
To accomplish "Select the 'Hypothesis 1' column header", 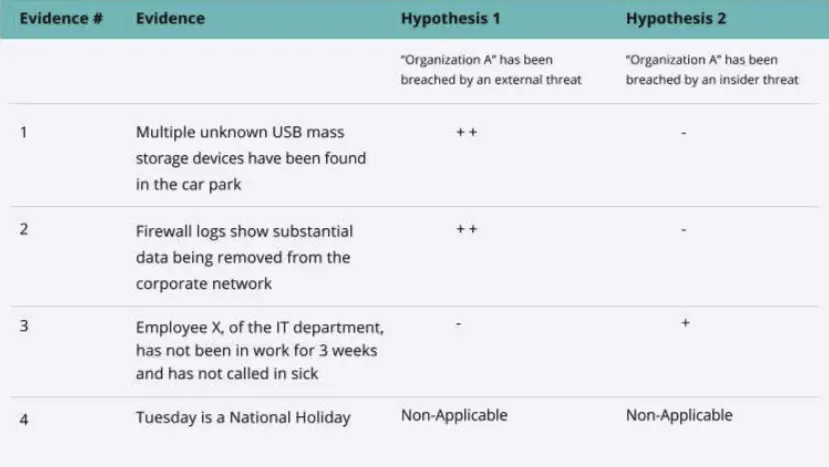I will tap(450, 19).
